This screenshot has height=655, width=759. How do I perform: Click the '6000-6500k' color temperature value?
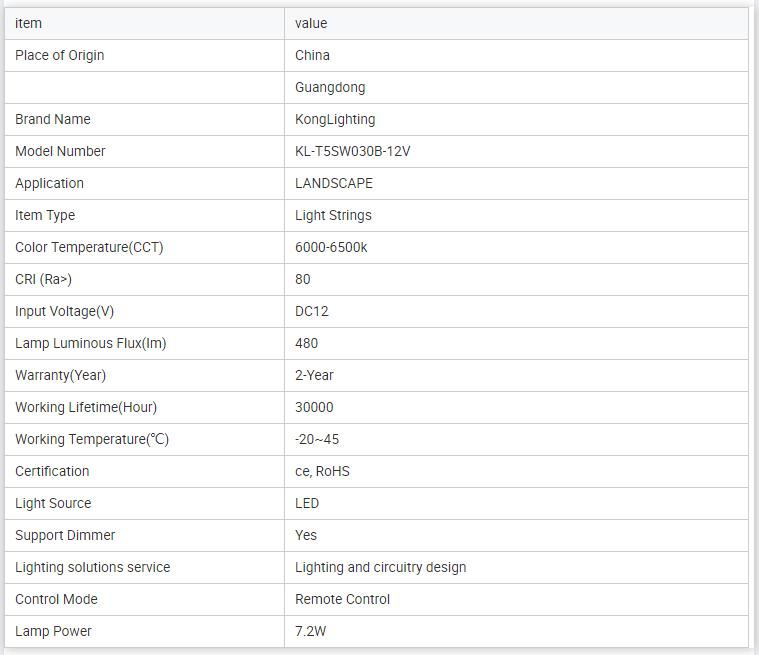[331, 247]
